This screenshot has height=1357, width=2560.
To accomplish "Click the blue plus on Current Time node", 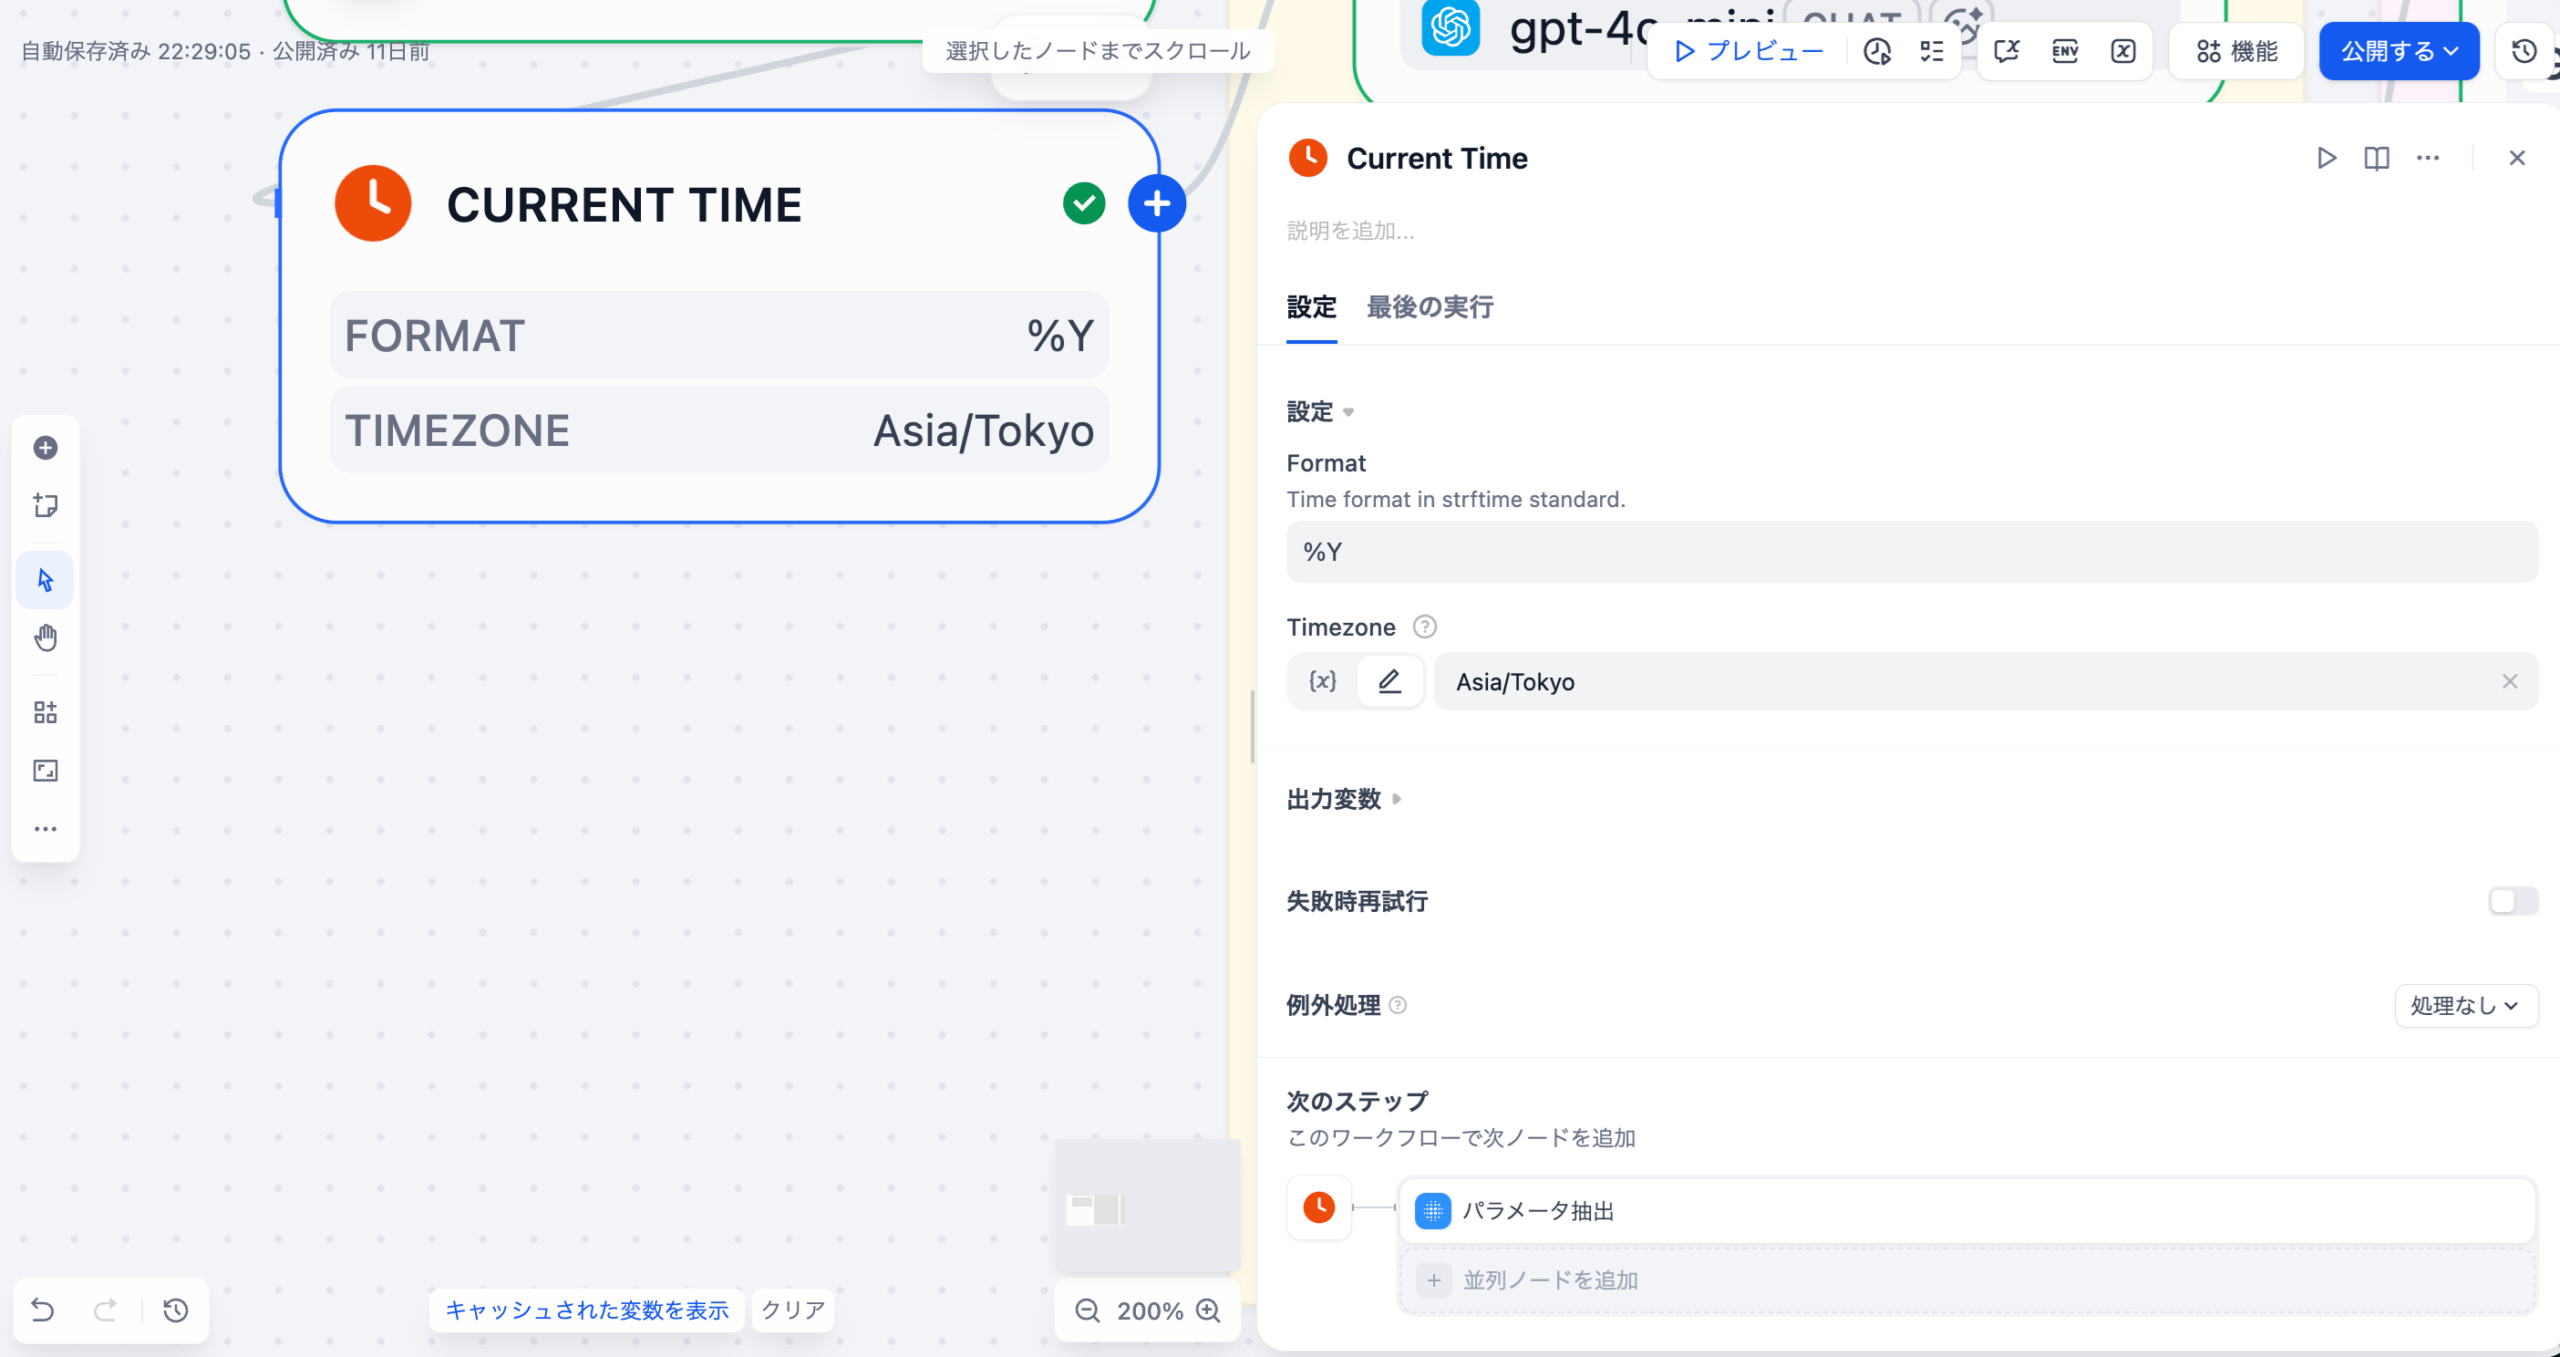I will pos(1157,204).
